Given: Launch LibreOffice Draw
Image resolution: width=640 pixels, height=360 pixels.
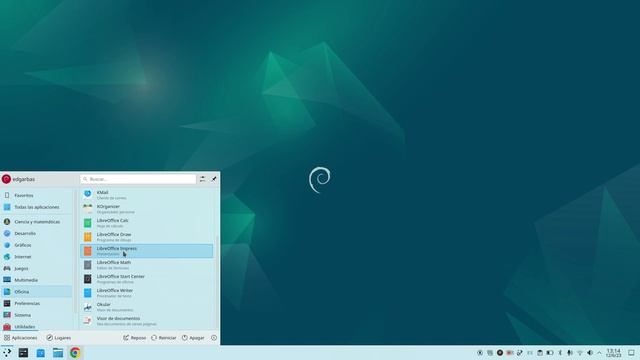Looking at the screenshot, I should click(147, 237).
